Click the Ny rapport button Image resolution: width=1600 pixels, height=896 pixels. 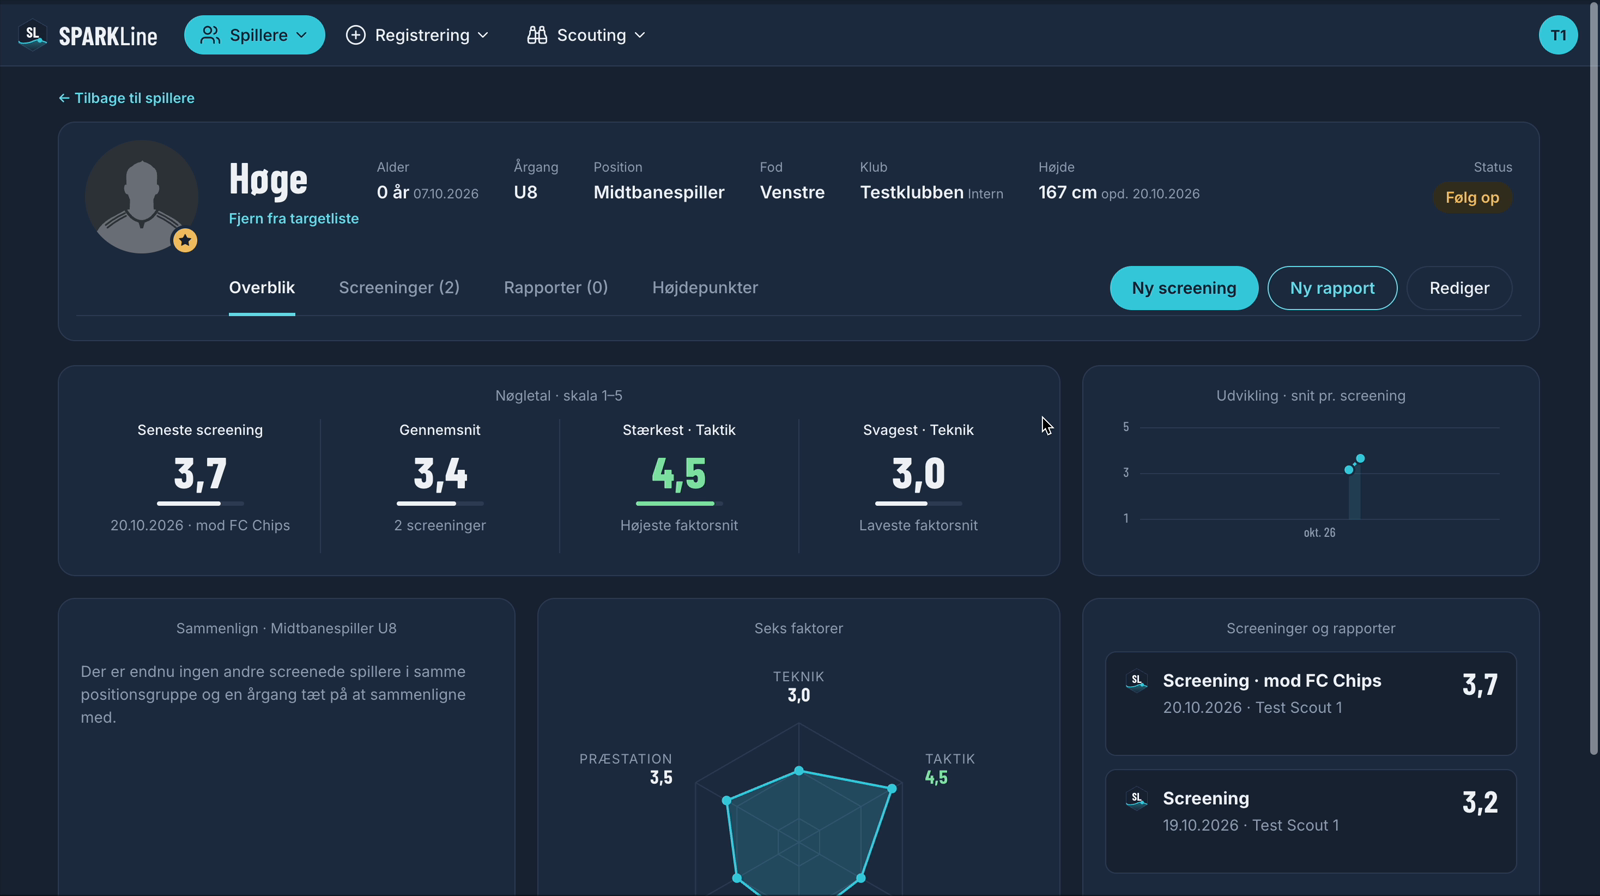point(1332,288)
